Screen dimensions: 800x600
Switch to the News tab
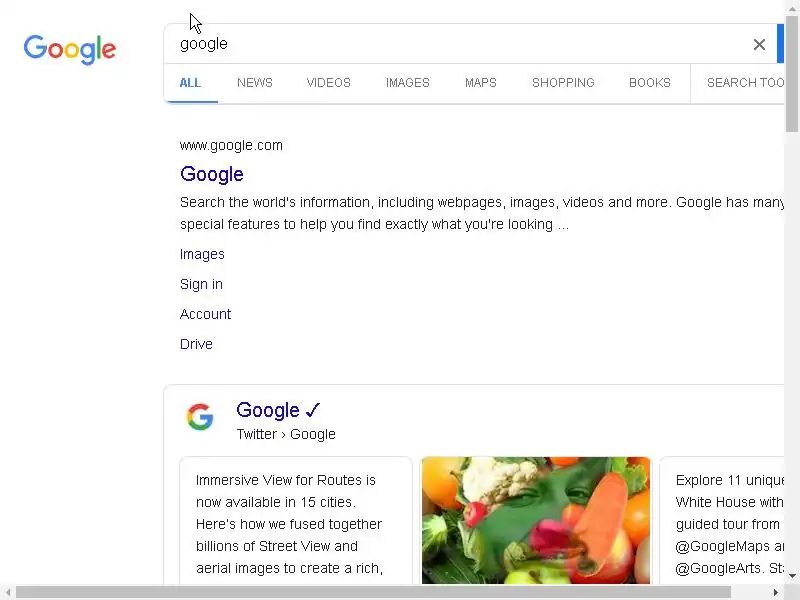254,83
